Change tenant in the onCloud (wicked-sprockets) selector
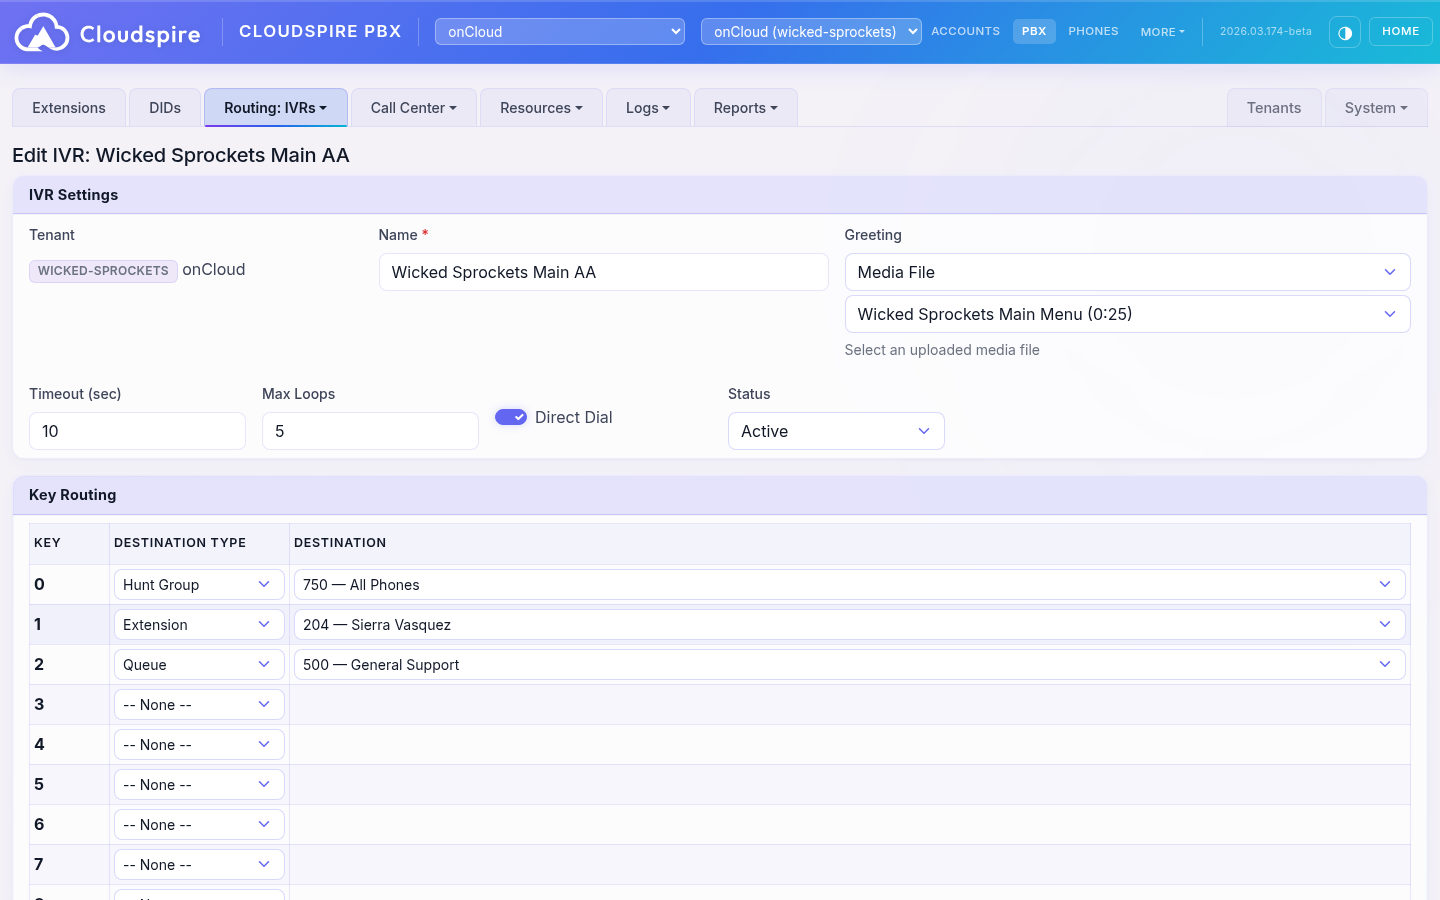Image resolution: width=1440 pixels, height=900 pixels. tap(810, 31)
